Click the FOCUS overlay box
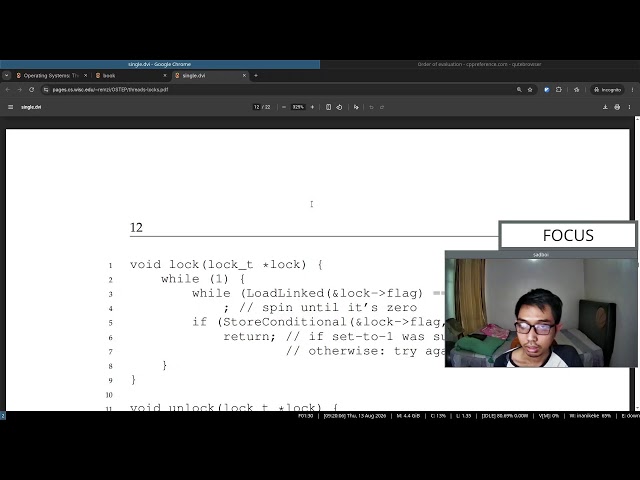The width and height of the screenshot is (640, 480). tap(568, 235)
